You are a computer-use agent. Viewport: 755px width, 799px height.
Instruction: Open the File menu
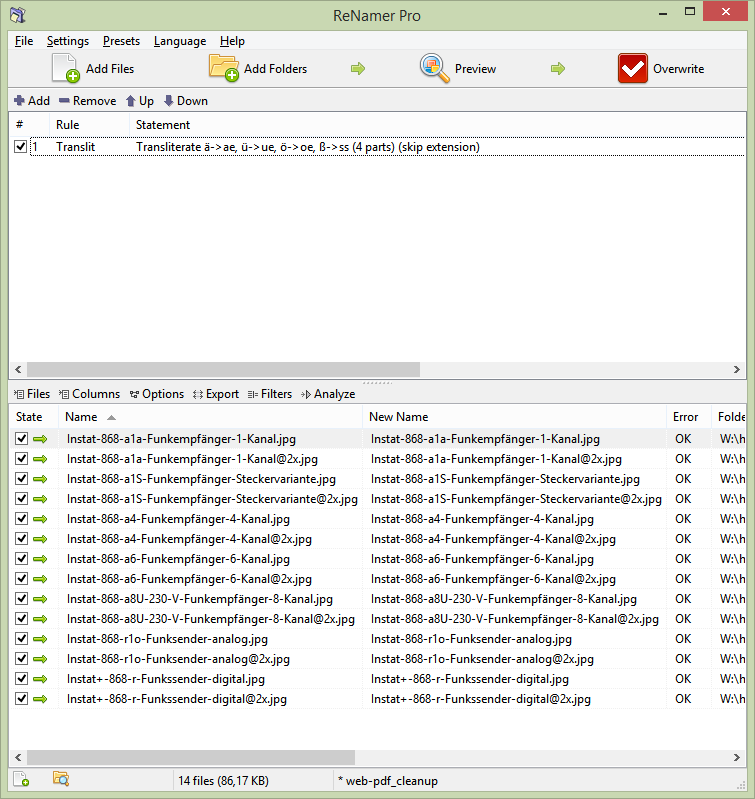click(24, 41)
